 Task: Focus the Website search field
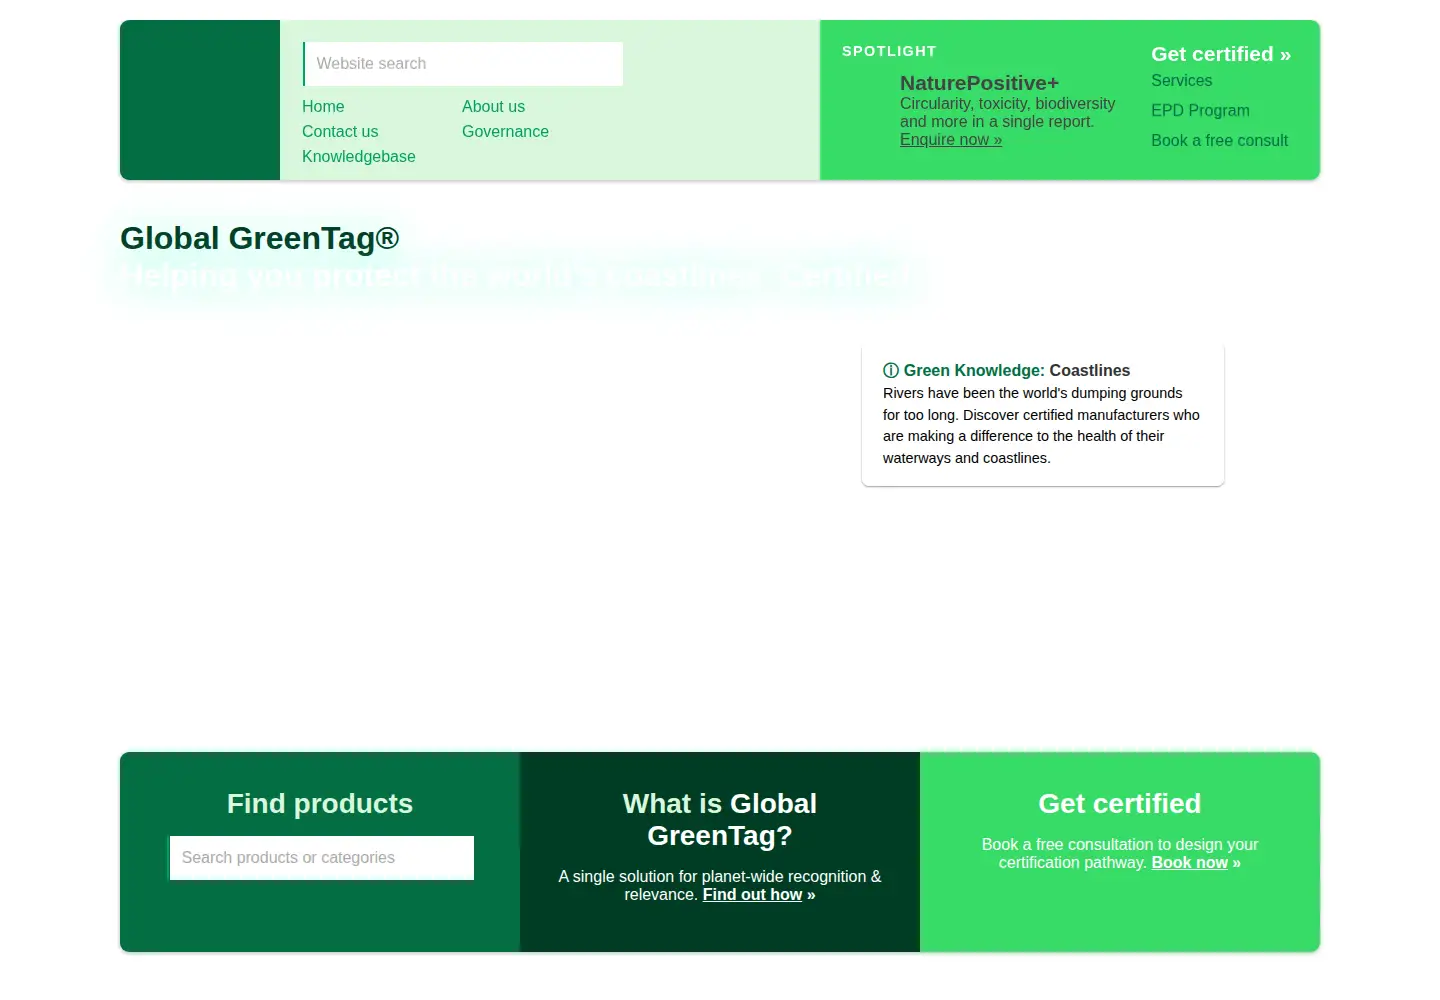[x=463, y=64]
